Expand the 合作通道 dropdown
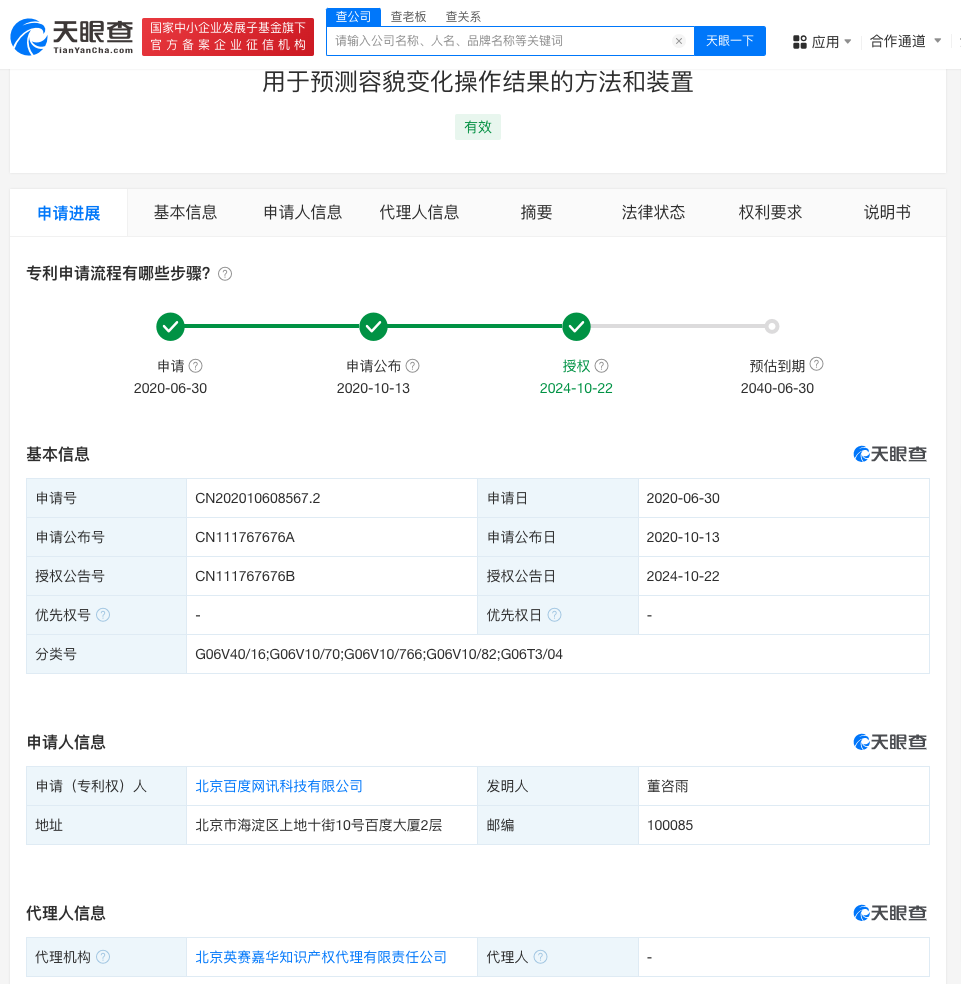Screen dimensions: 961x984 (906, 41)
